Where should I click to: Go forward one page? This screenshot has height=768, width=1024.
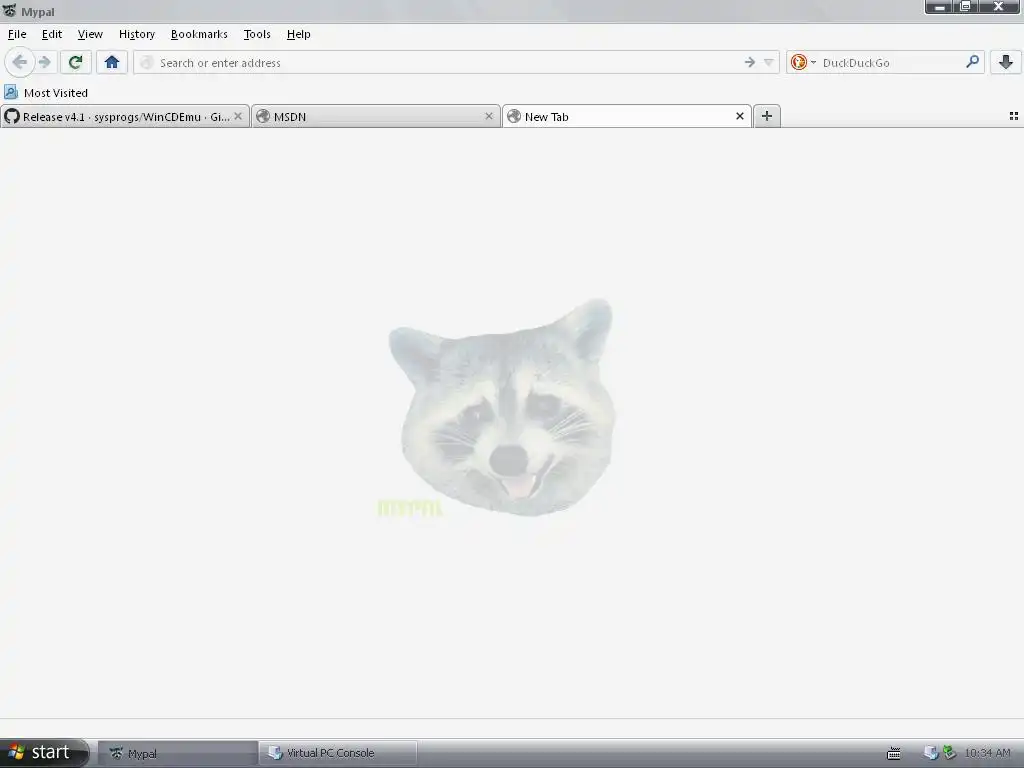[45, 63]
